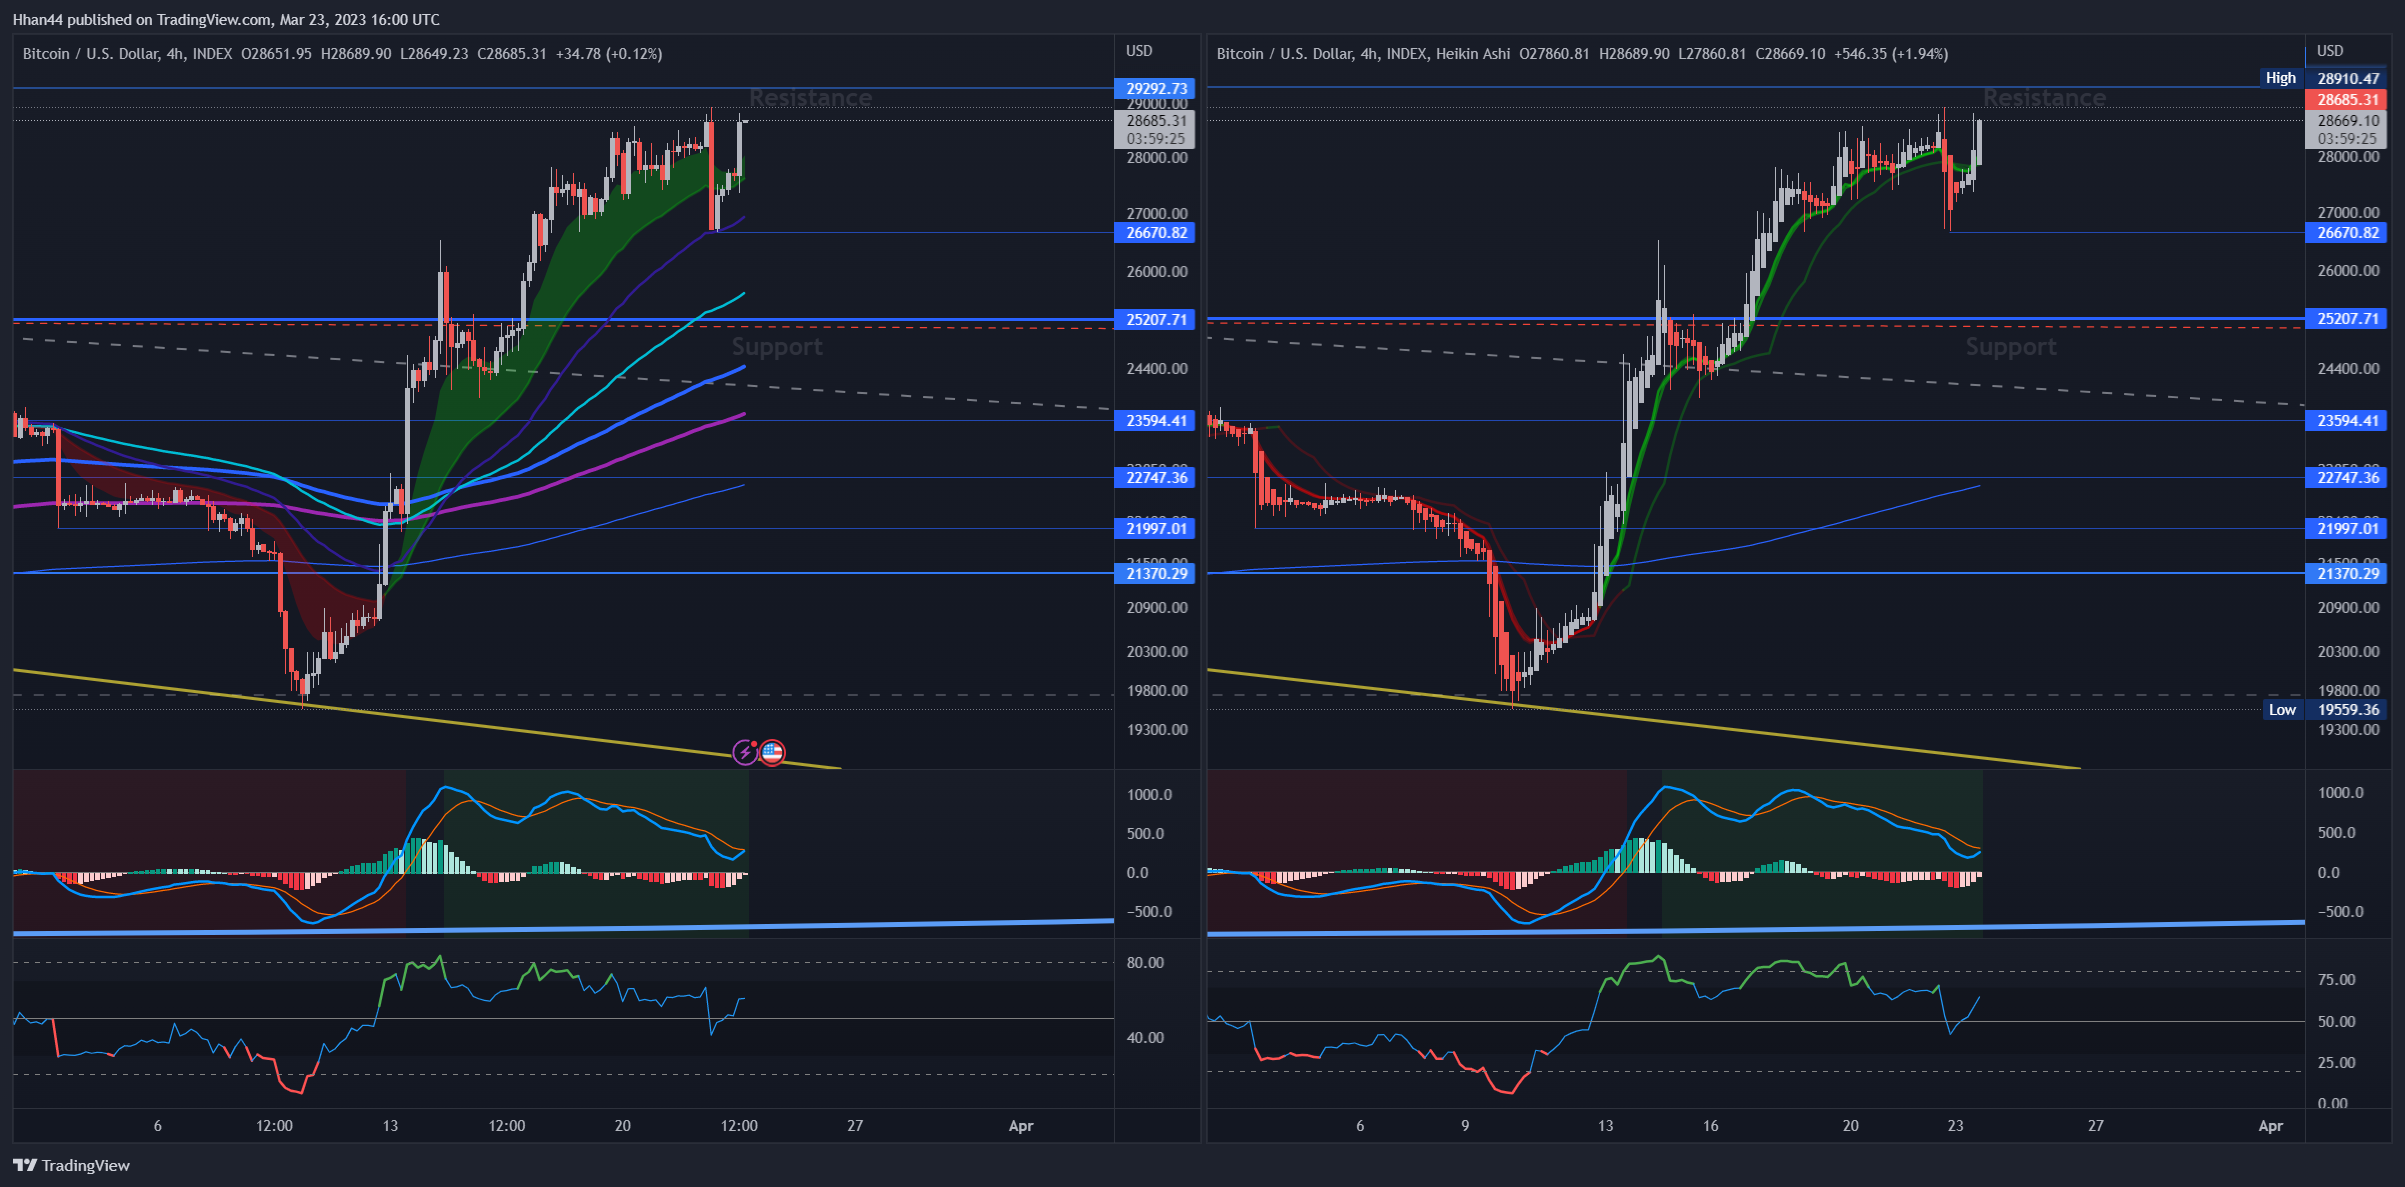The width and height of the screenshot is (2405, 1187).
Task: Click the 24400.00 axis value on left chart
Action: click(x=1157, y=368)
